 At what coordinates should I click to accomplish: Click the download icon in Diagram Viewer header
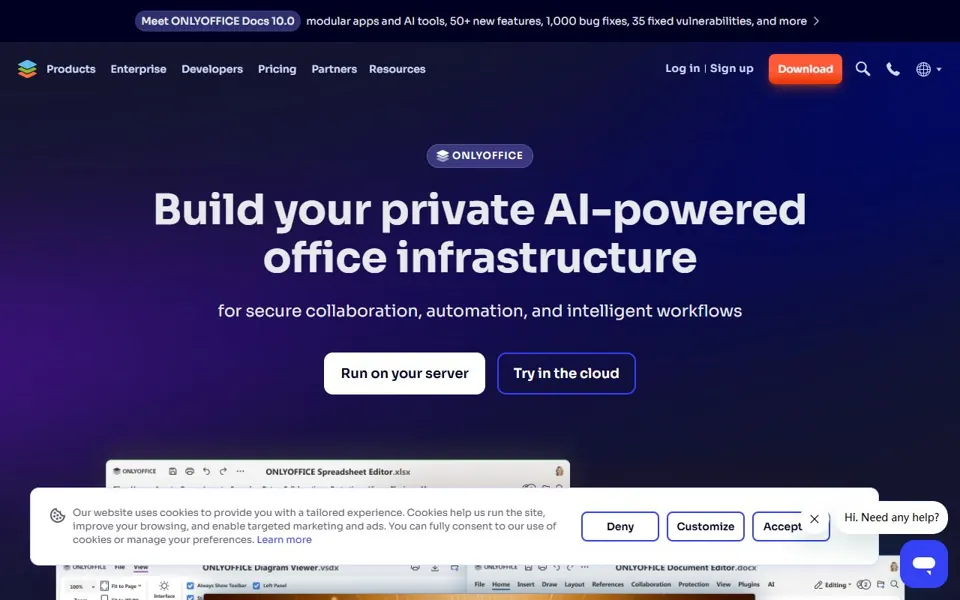435,568
